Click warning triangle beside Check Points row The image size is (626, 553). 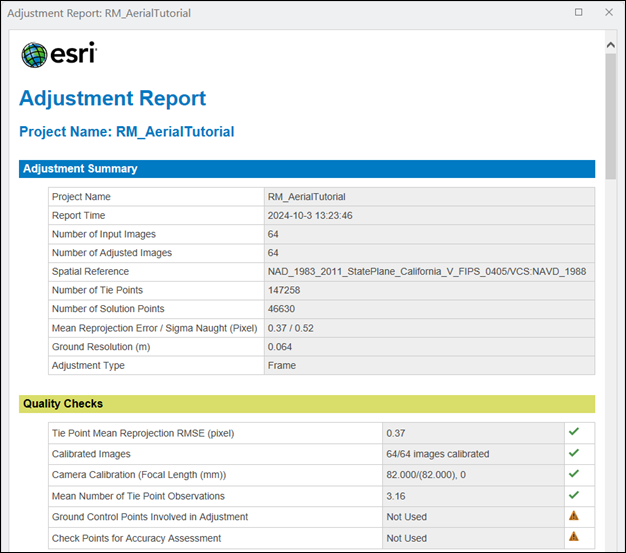tap(574, 536)
